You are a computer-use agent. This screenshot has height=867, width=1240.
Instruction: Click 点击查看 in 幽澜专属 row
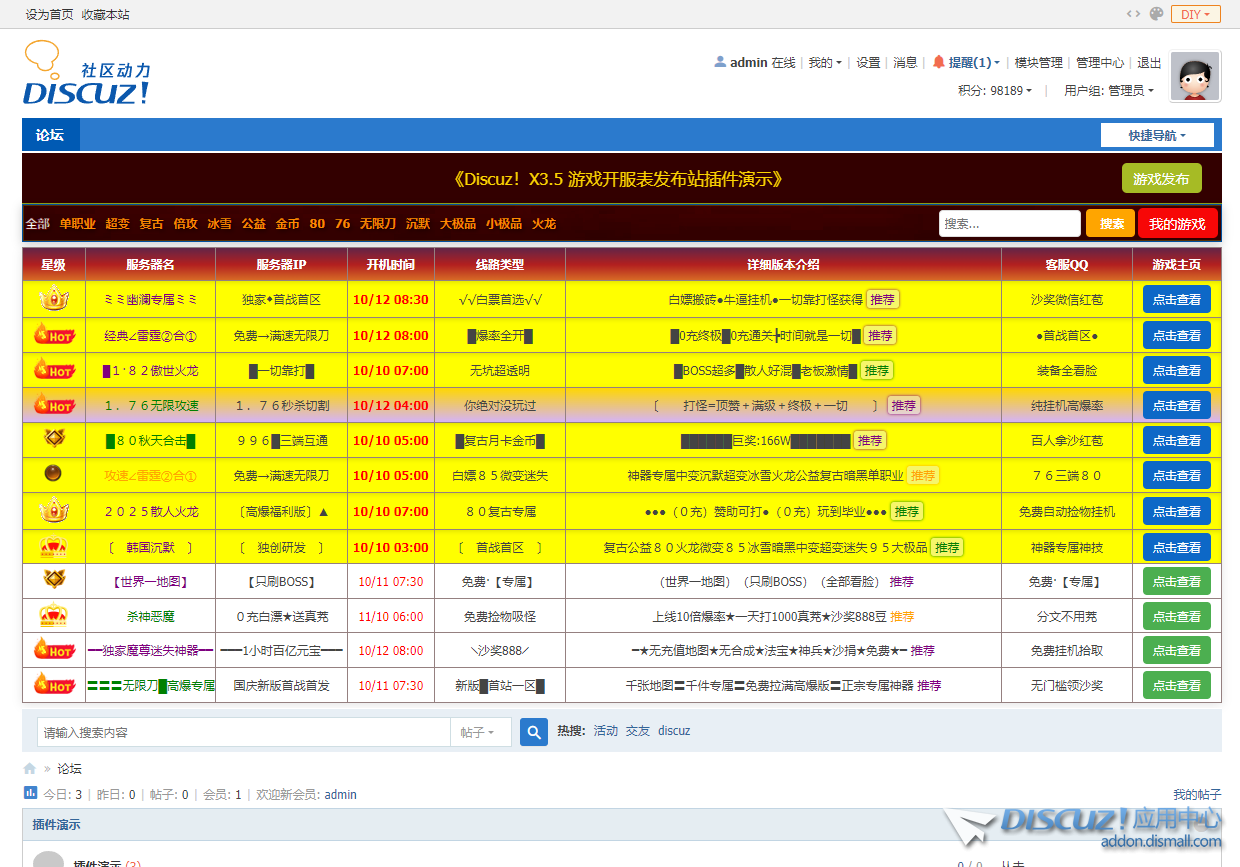point(1177,299)
